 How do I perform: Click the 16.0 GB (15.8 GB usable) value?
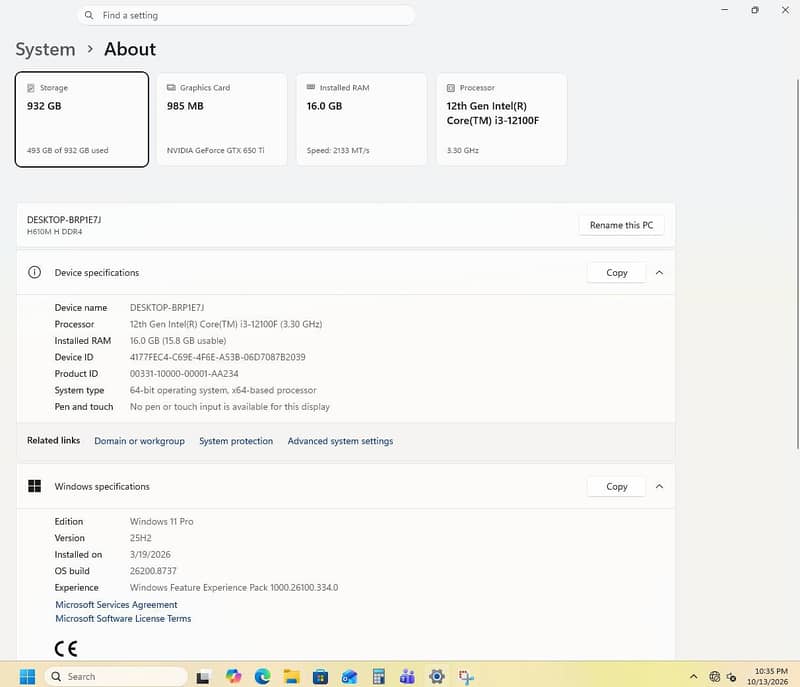tap(178, 341)
